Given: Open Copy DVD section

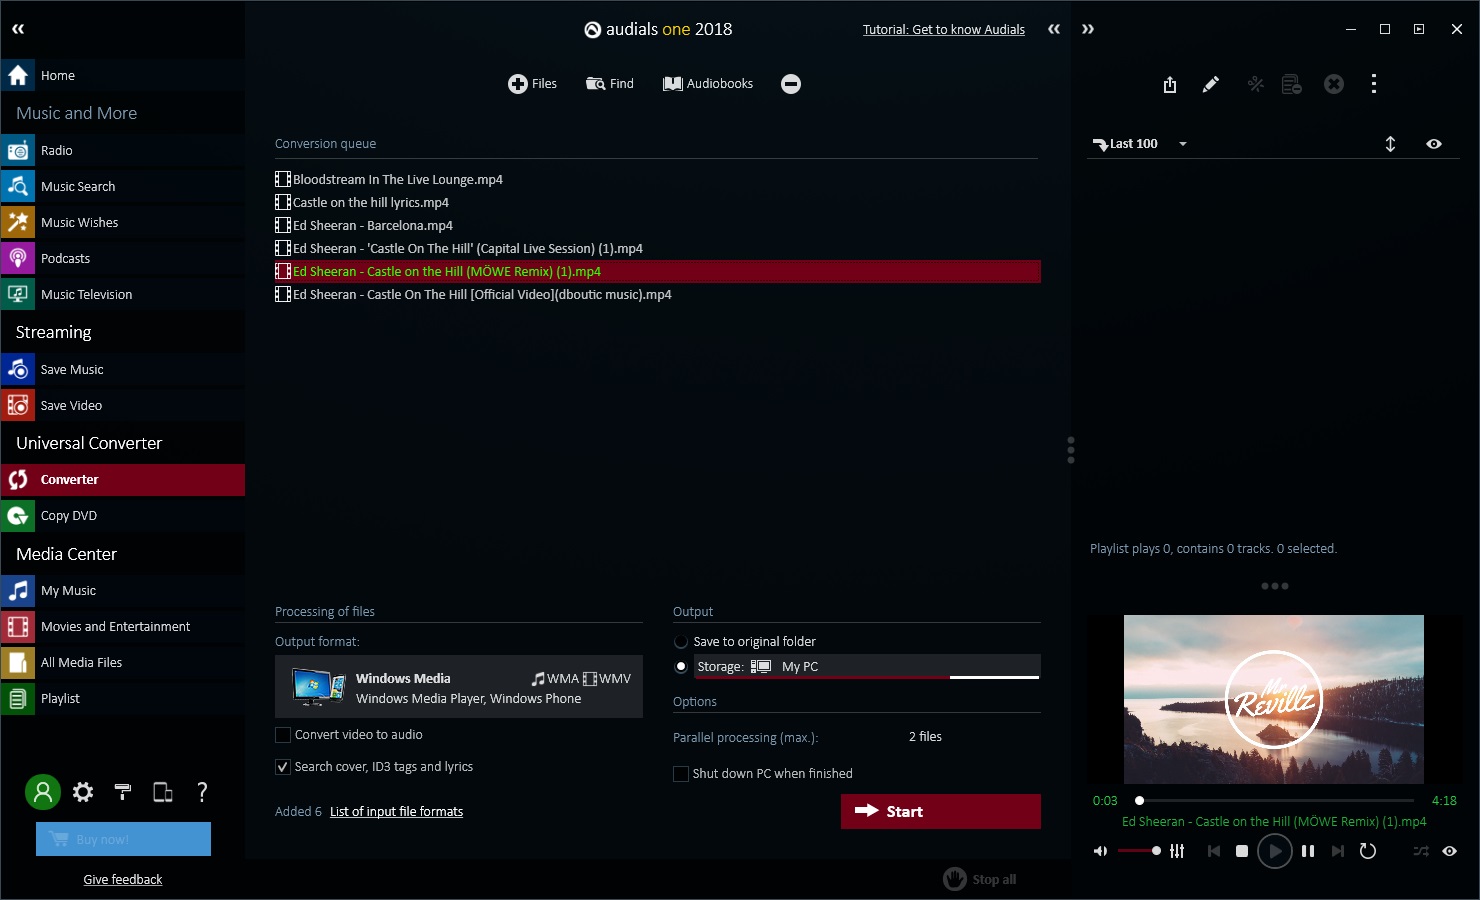Looking at the screenshot, I should point(122,516).
